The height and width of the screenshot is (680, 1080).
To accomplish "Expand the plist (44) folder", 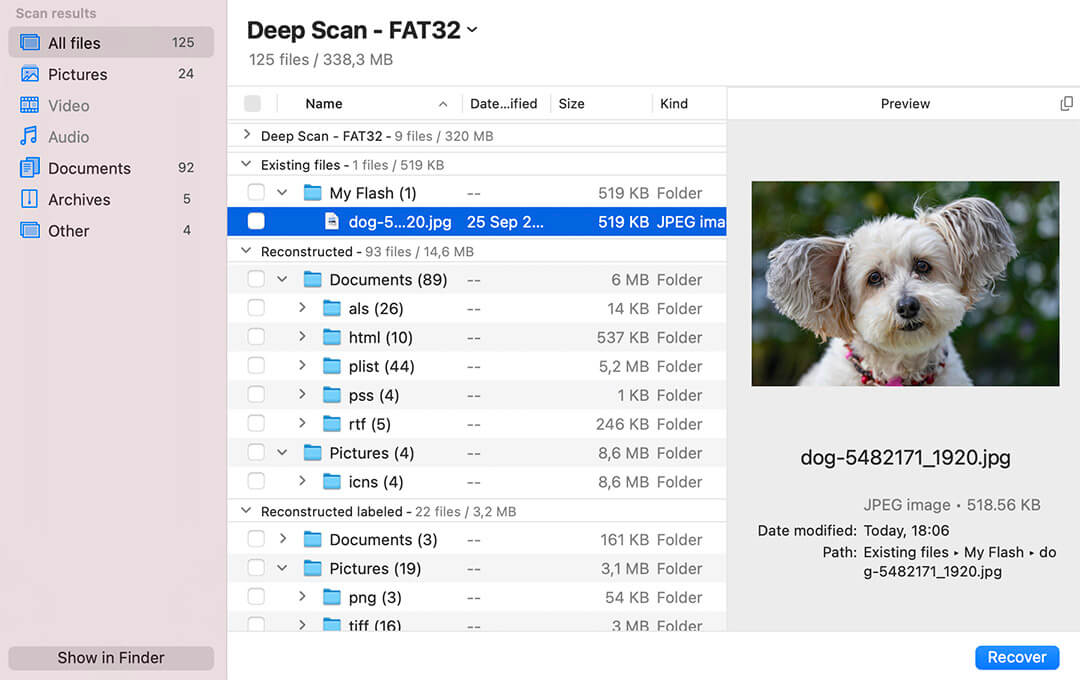I will pos(302,366).
